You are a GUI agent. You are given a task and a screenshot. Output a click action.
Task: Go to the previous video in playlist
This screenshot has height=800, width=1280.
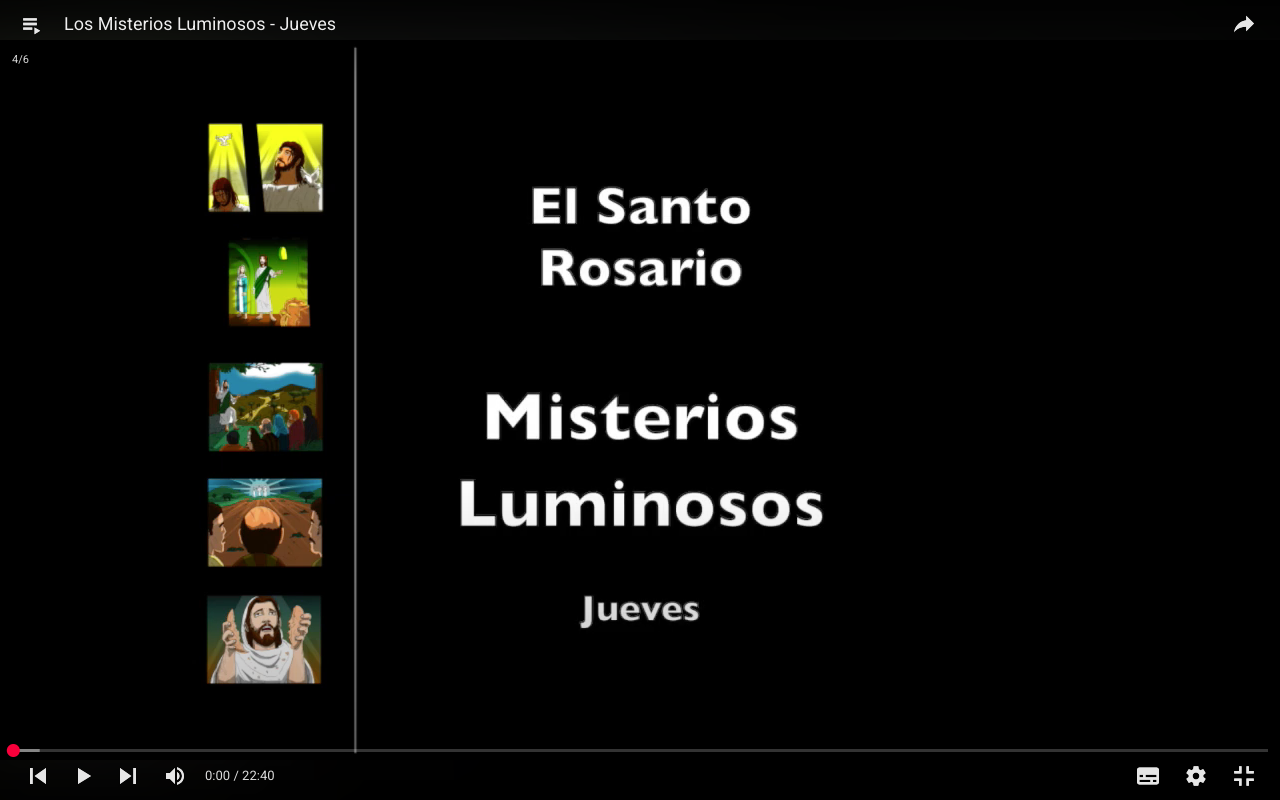point(38,776)
